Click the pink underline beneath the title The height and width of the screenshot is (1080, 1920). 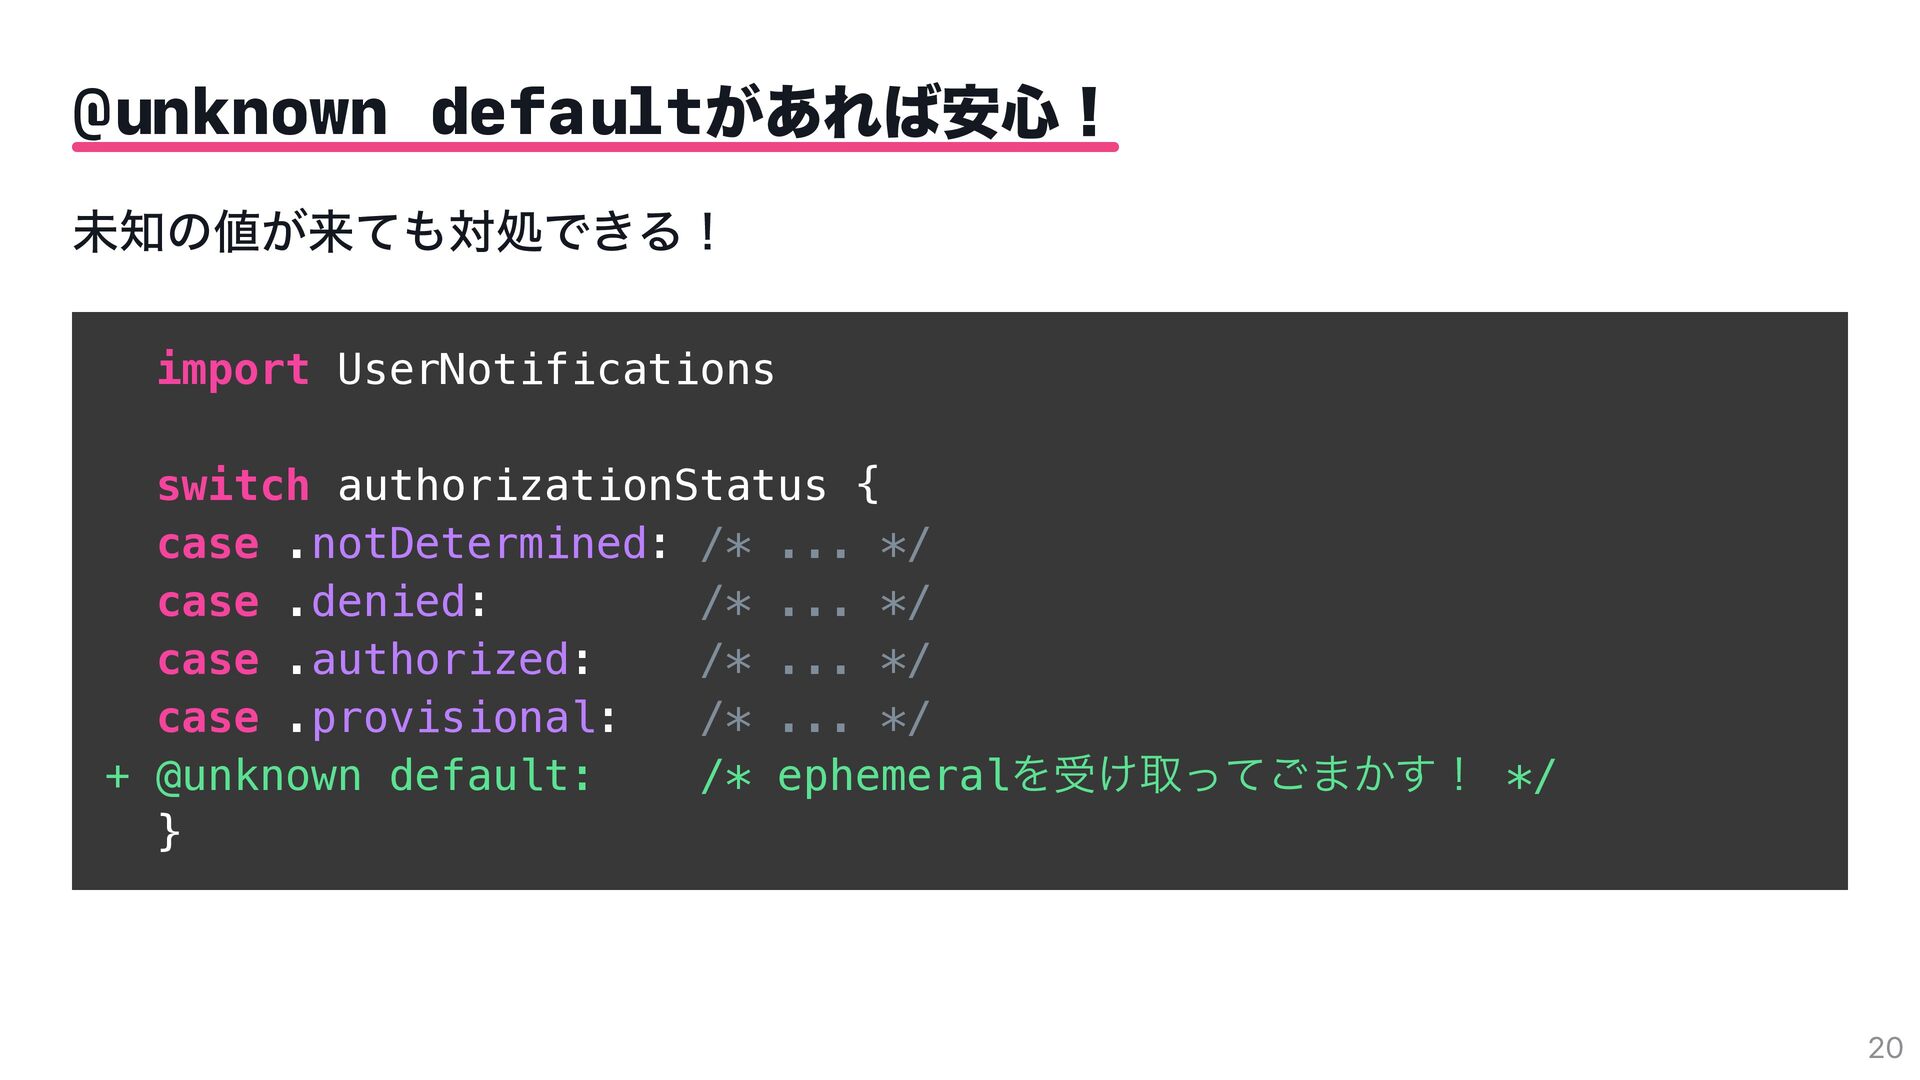595,147
